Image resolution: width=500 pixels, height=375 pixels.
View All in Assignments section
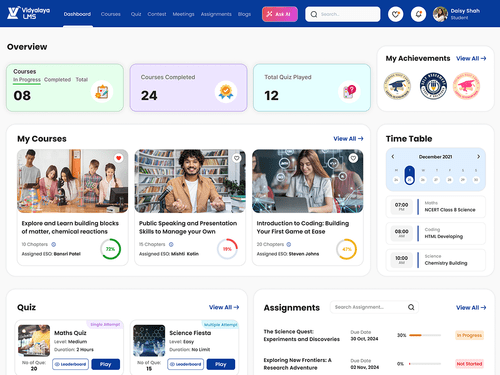click(471, 308)
